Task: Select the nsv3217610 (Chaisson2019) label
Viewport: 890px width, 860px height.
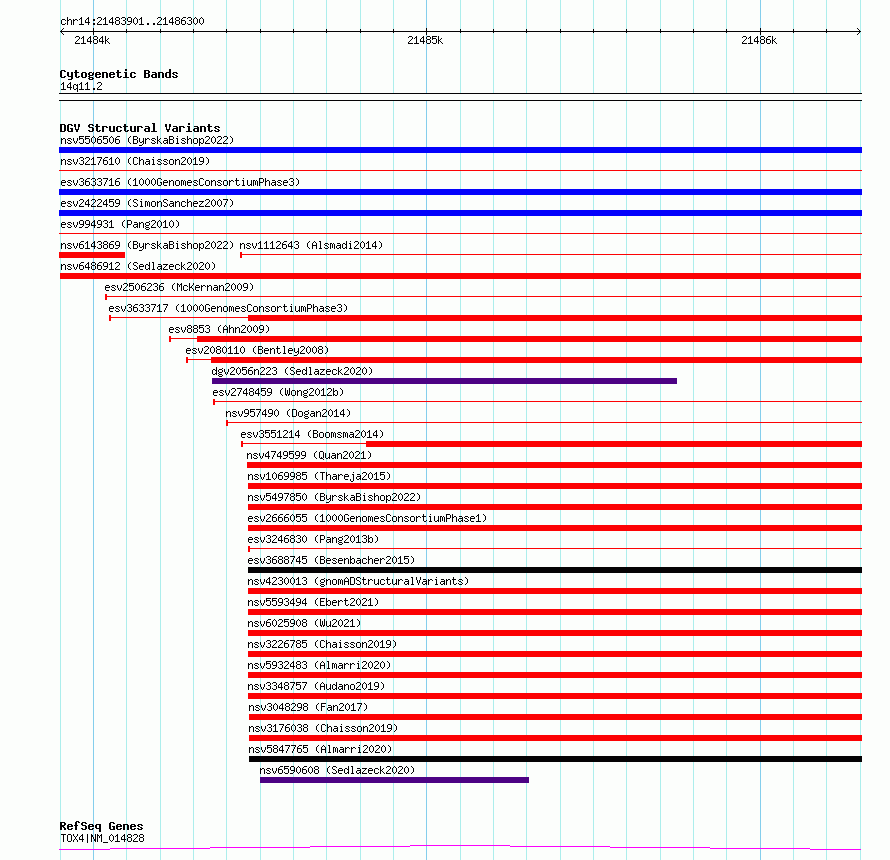Action: coord(135,161)
